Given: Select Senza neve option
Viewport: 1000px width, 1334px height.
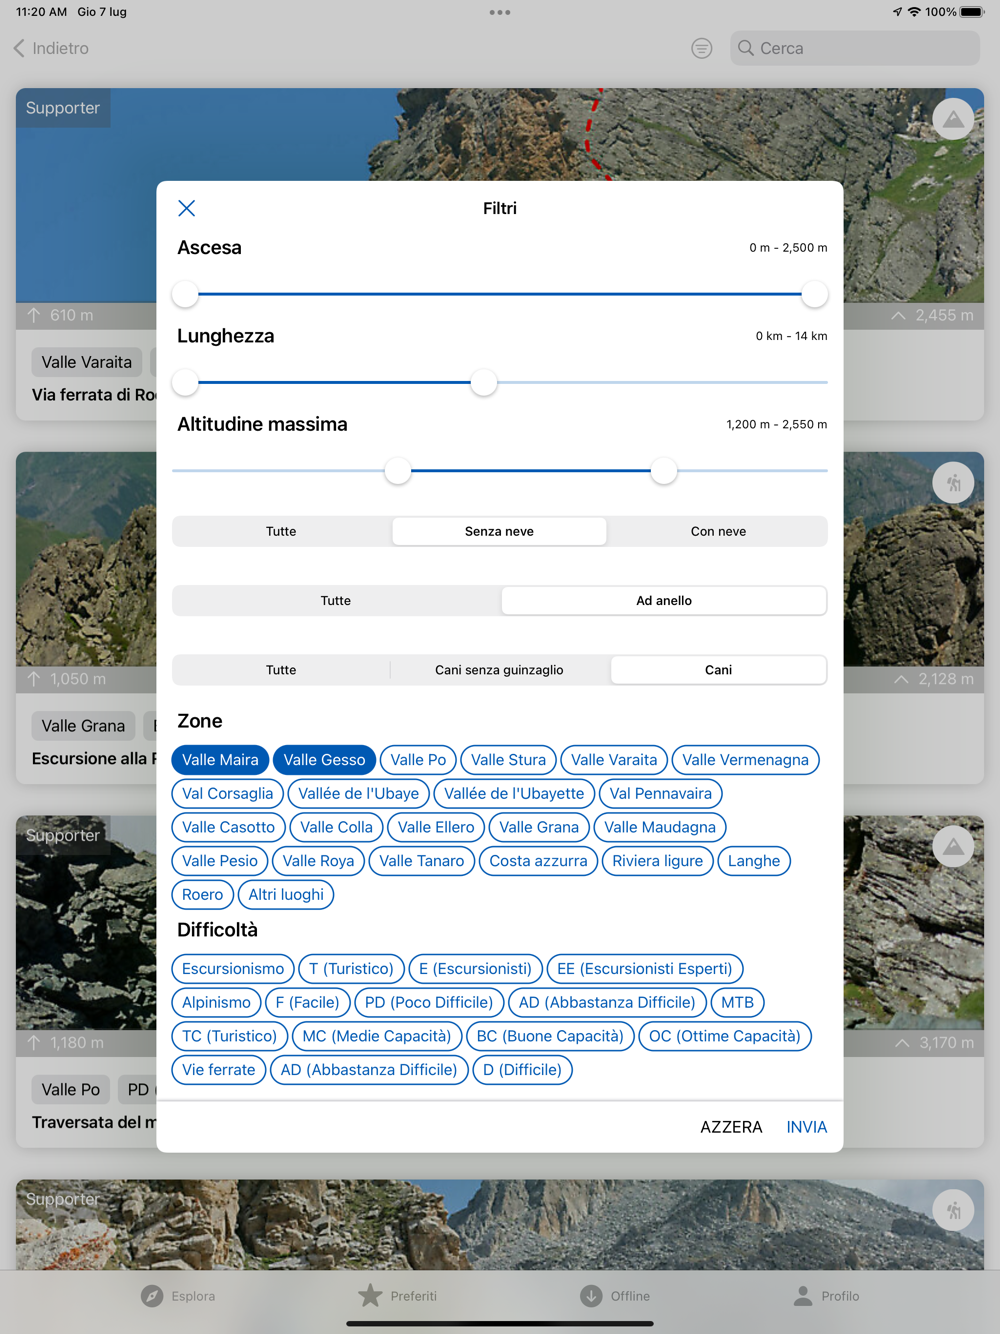Looking at the screenshot, I should pos(499,531).
